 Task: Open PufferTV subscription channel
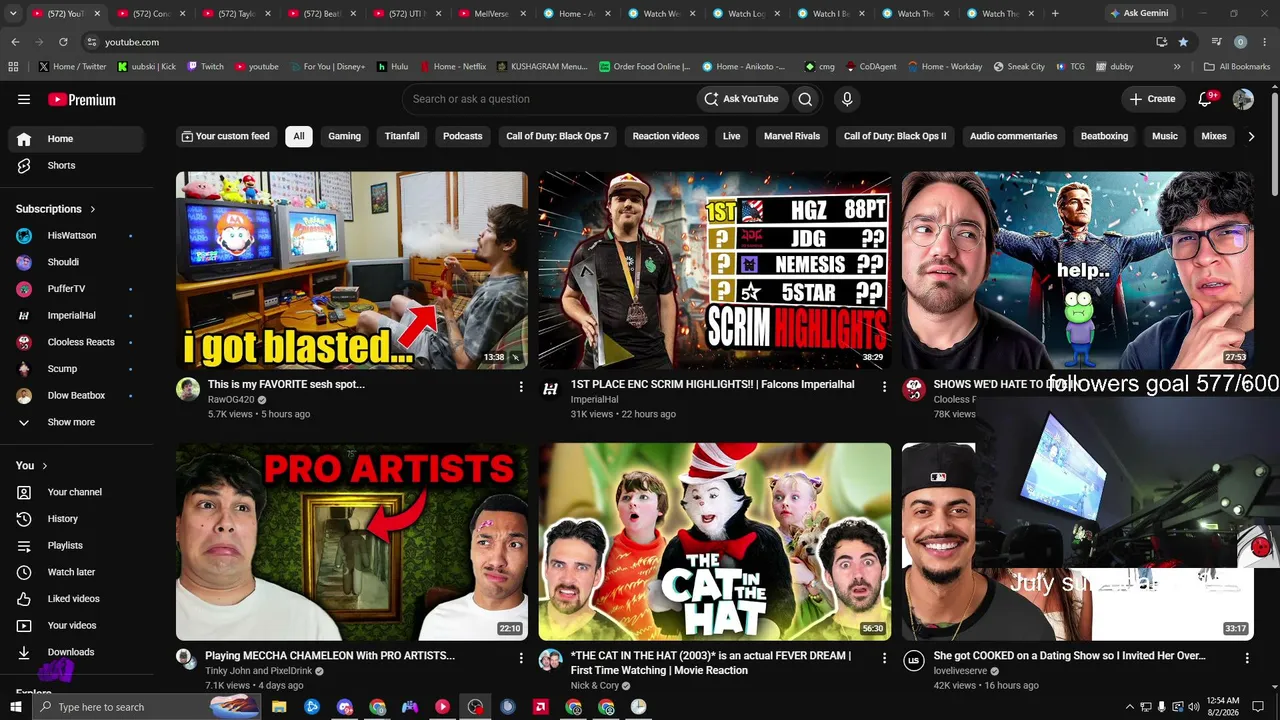(x=76, y=289)
